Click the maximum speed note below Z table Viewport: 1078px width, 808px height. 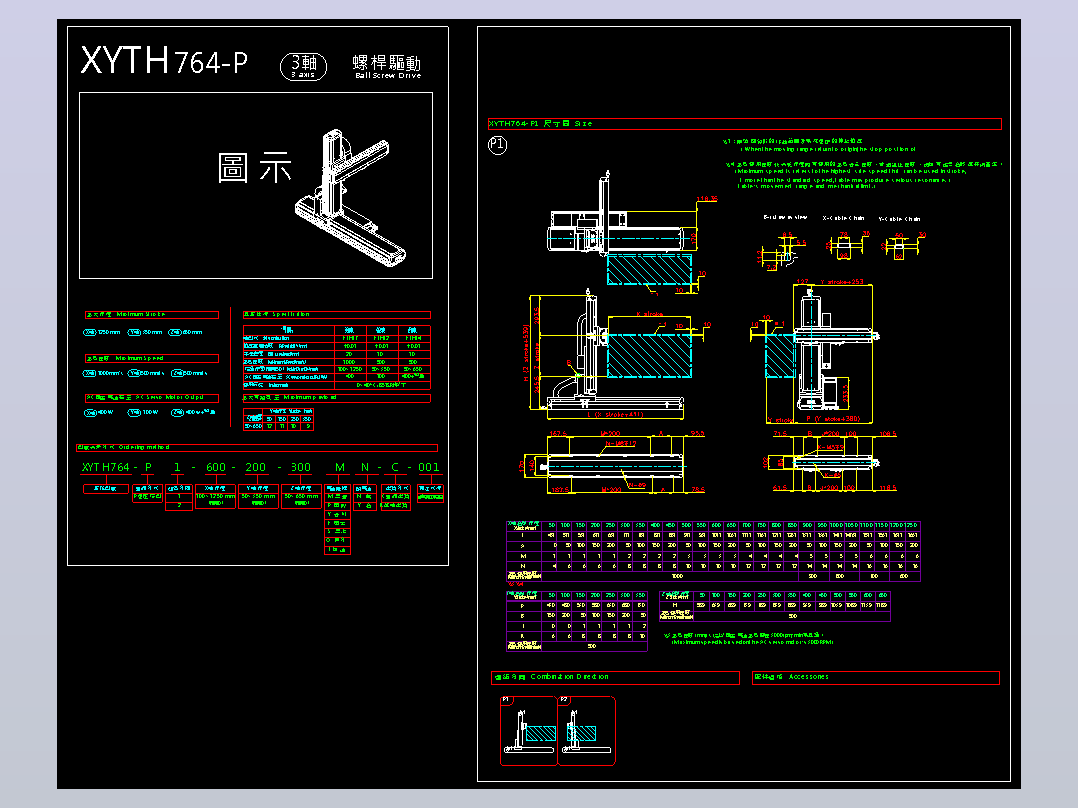(748, 639)
